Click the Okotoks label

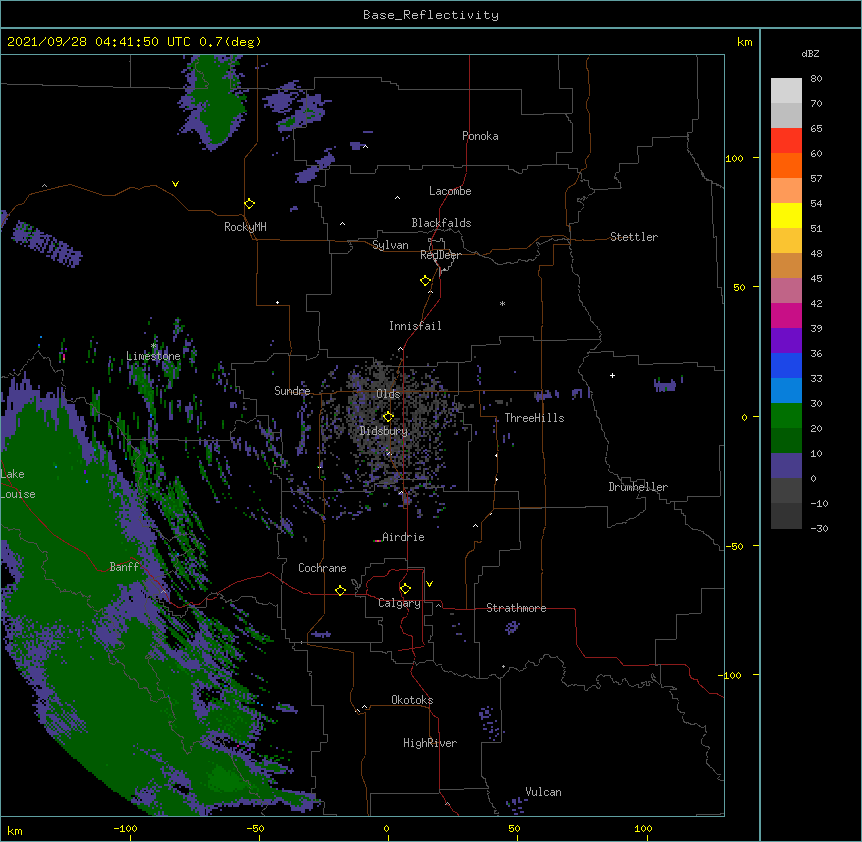pos(412,700)
